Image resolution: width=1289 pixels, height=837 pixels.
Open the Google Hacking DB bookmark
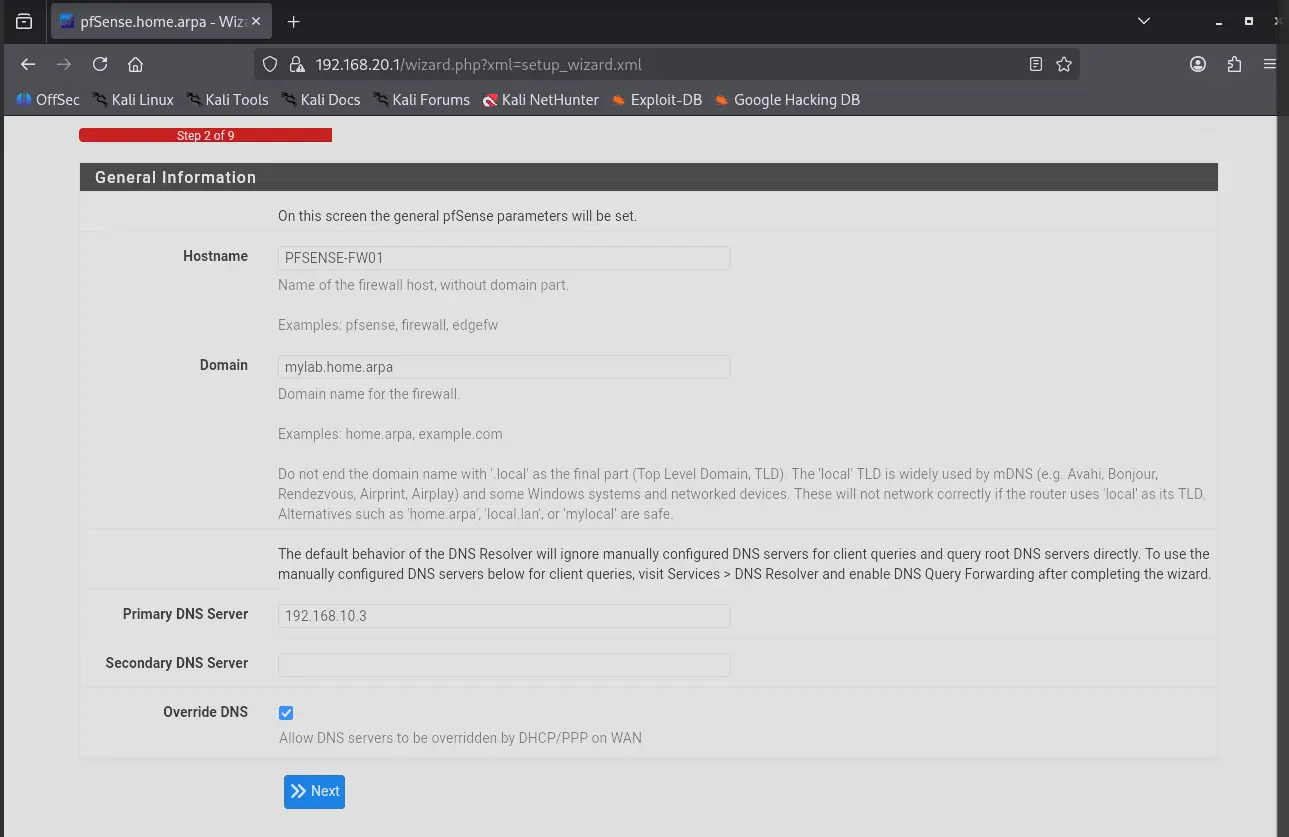[x=787, y=99]
